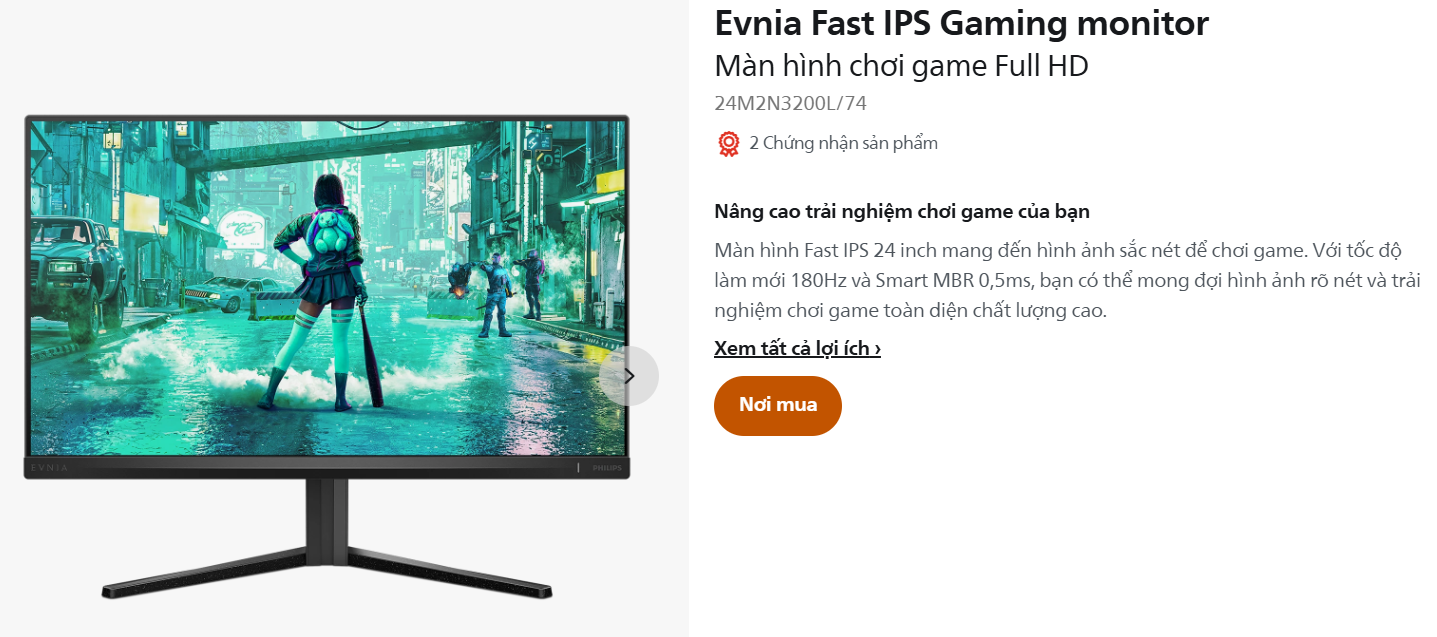Open the Xem tất cả lợi ích link
1437x637 pixels.
click(797, 348)
